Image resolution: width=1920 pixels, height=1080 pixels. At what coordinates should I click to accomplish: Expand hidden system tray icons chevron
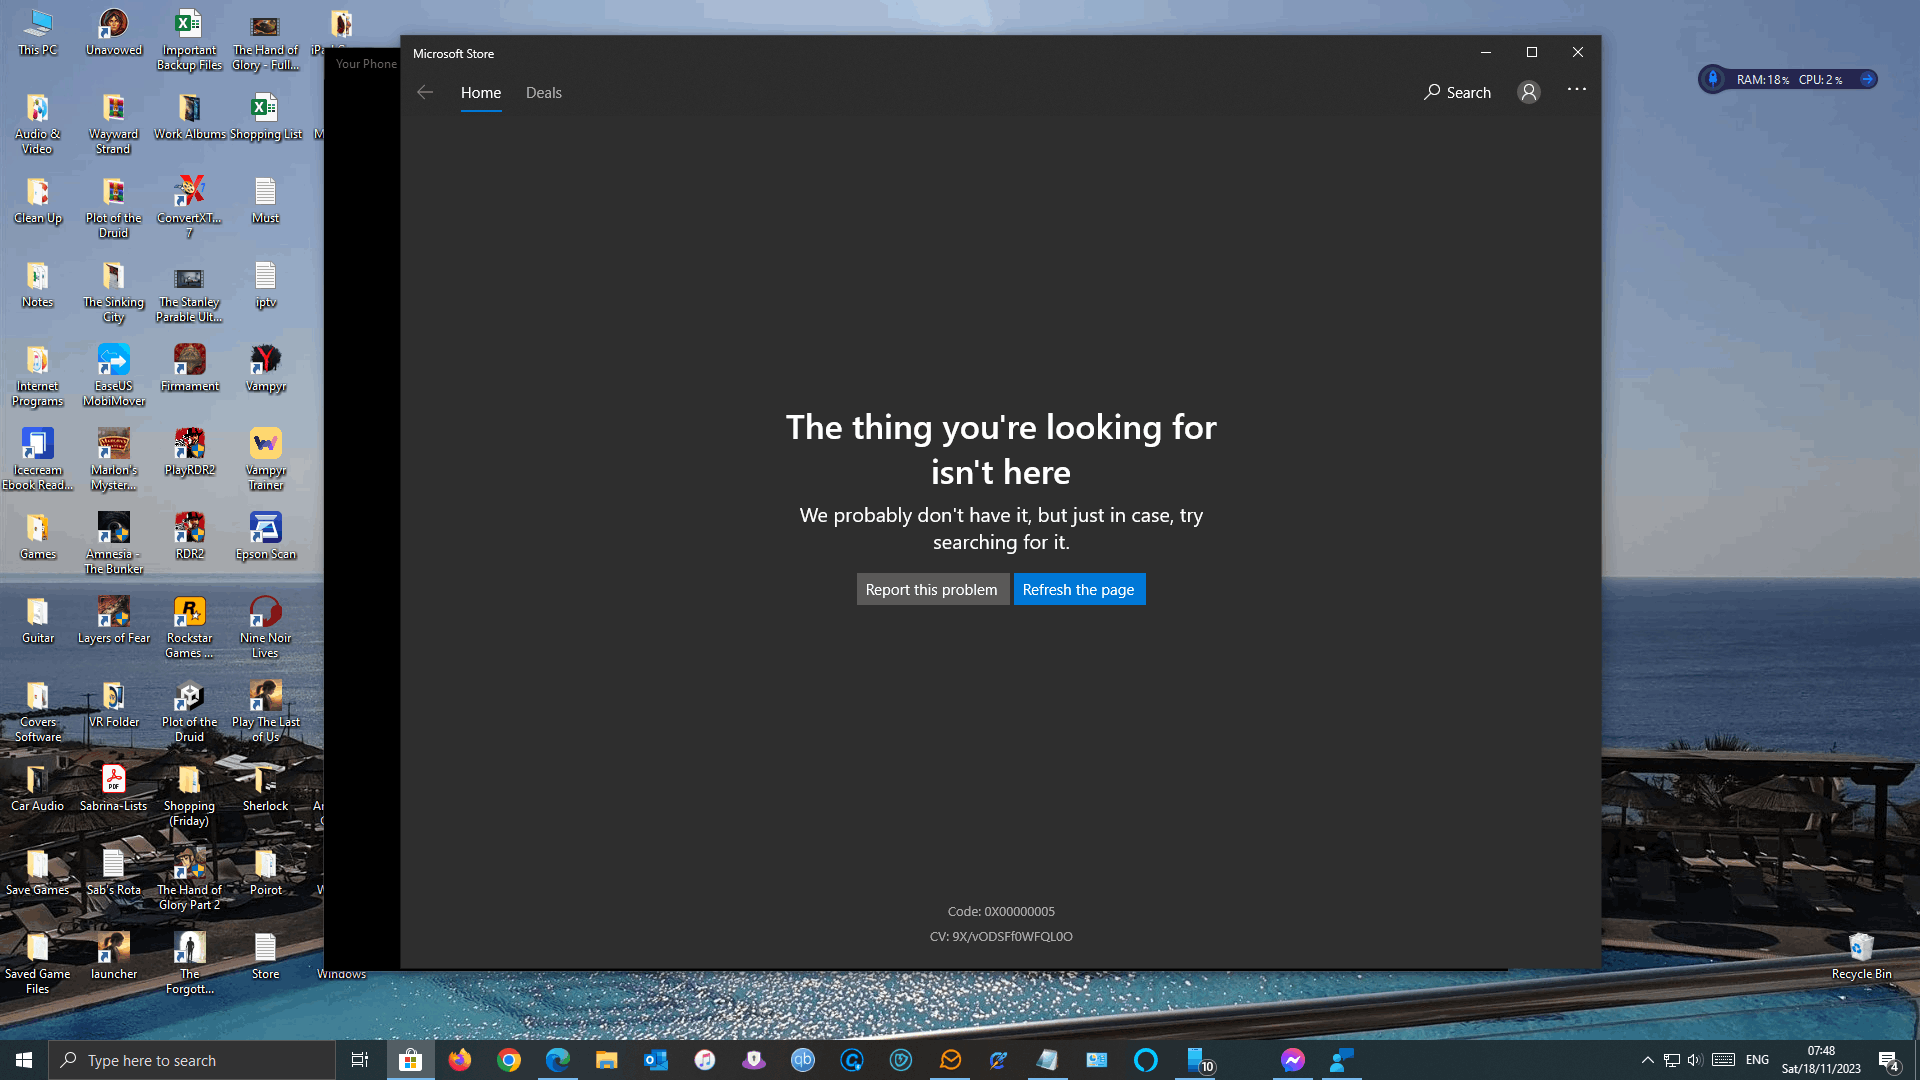(1647, 1060)
